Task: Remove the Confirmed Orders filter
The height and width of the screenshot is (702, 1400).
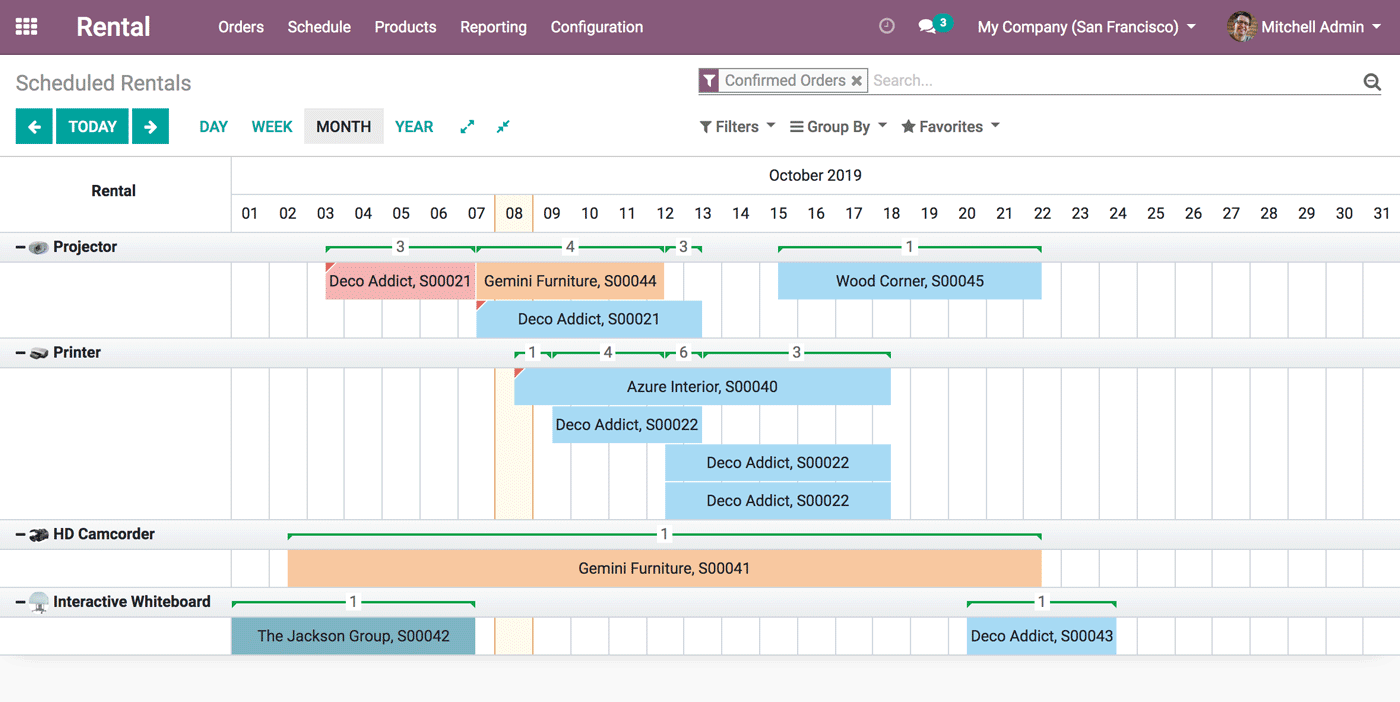Action: point(857,81)
